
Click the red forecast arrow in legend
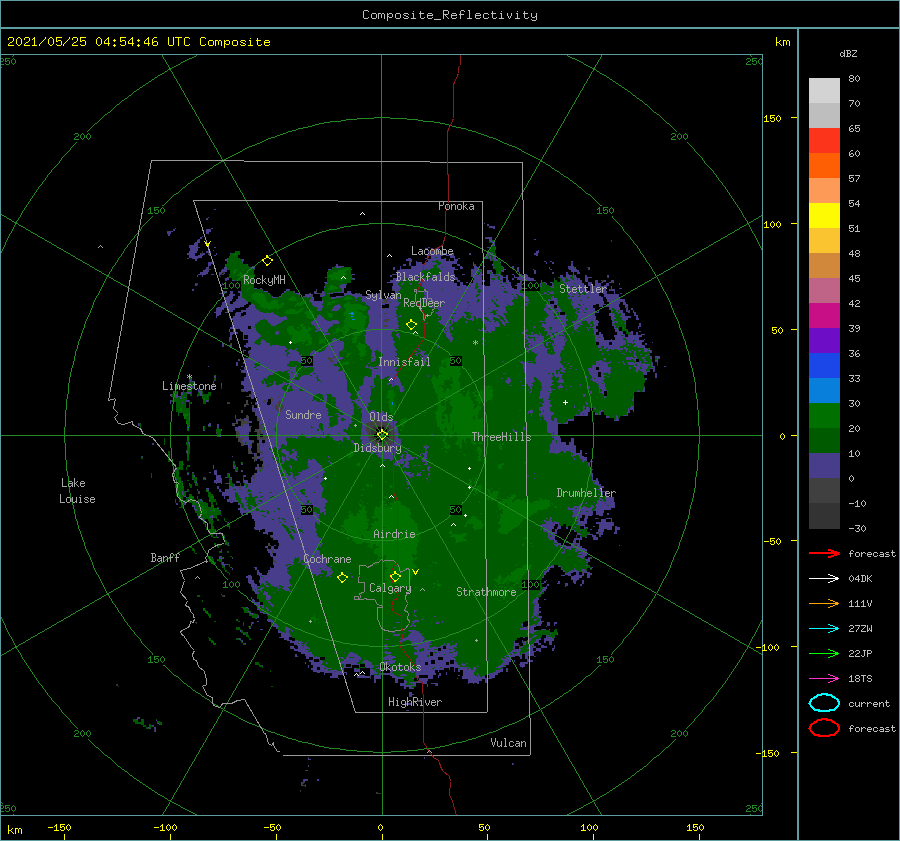[x=824, y=553]
